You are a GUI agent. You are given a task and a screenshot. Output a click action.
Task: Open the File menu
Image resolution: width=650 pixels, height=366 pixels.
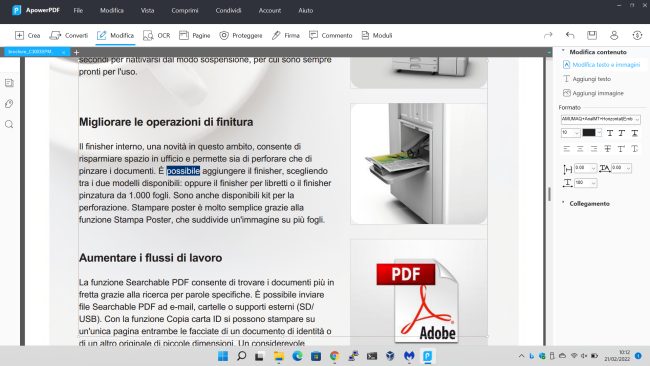(x=78, y=10)
